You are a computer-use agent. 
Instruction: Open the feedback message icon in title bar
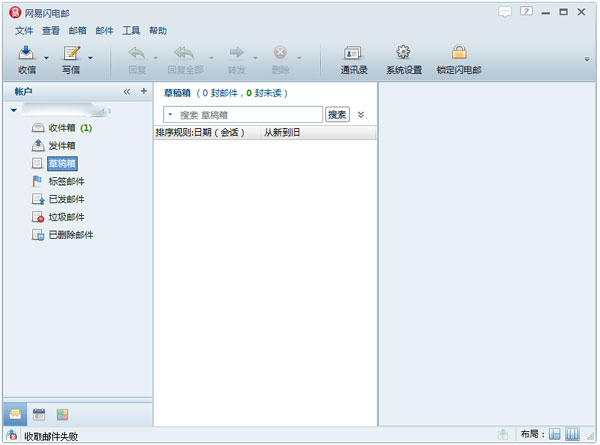coord(505,11)
